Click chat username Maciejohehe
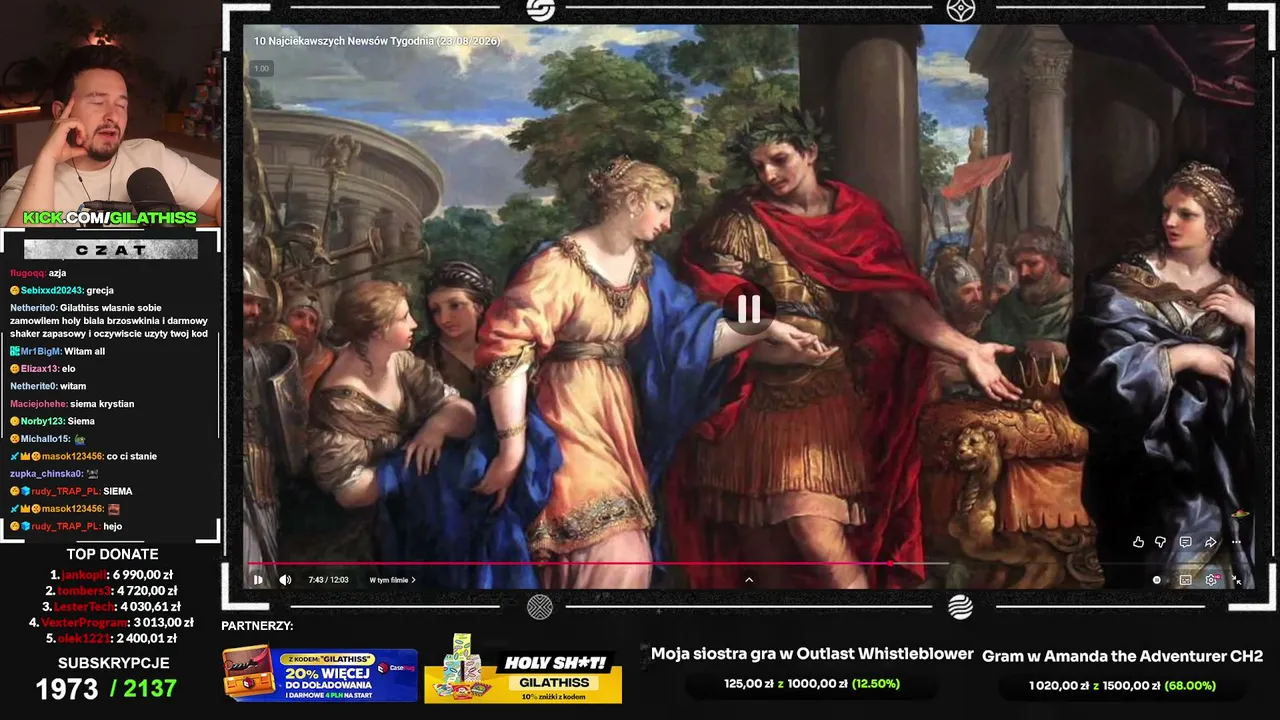Viewport: 1280px width, 720px height. pos(38,404)
